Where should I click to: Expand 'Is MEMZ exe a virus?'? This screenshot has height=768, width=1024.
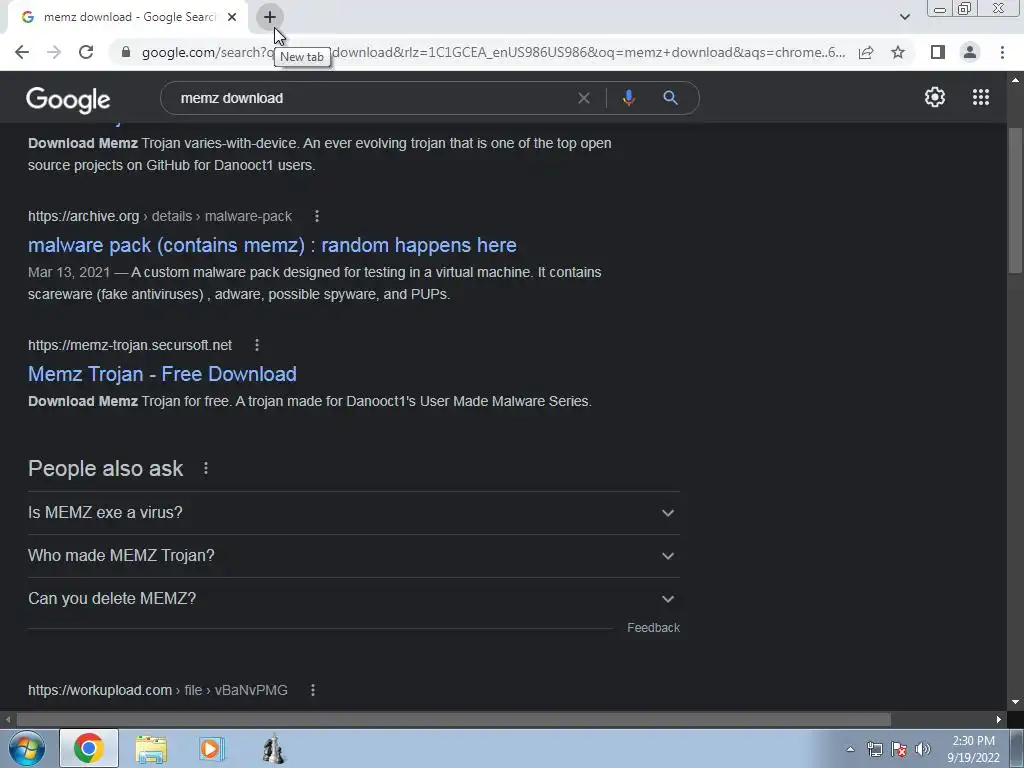click(353, 513)
